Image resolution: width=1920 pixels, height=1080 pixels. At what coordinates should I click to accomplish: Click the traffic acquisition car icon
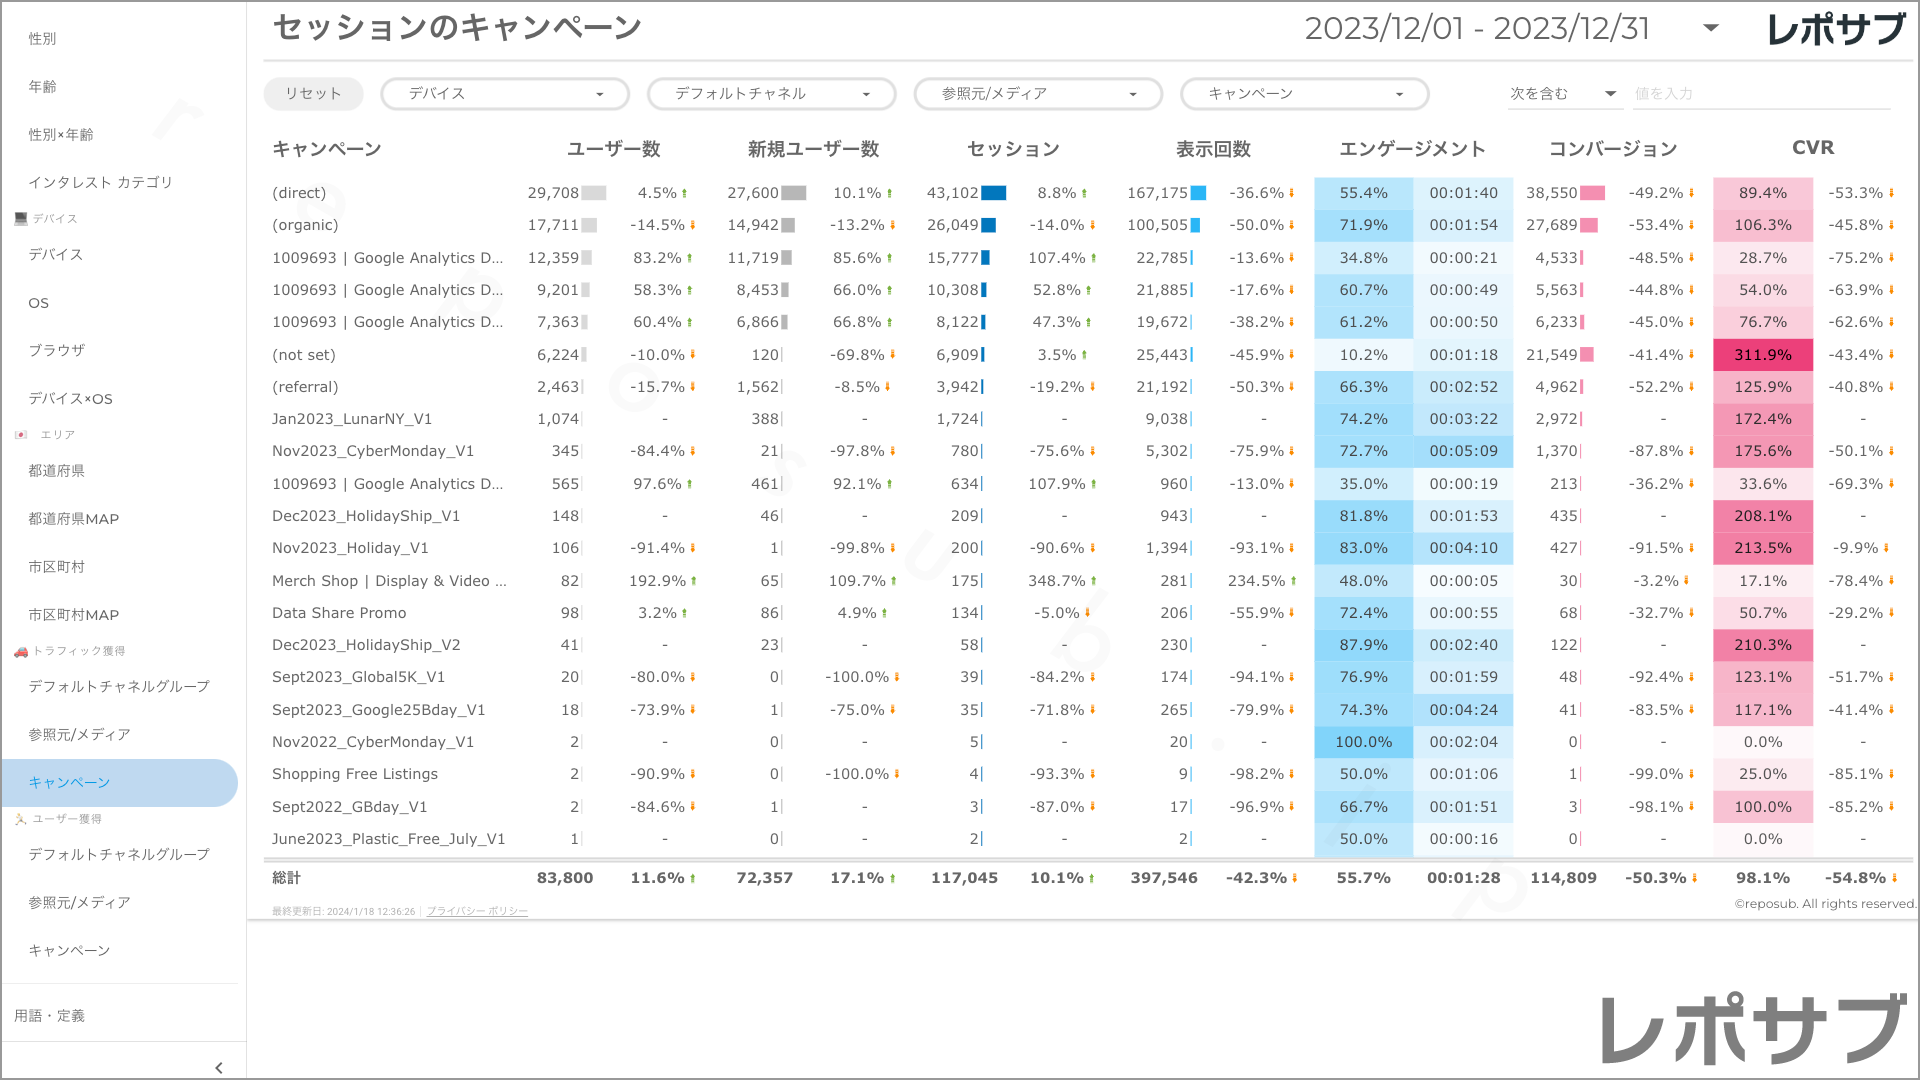click(21, 651)
